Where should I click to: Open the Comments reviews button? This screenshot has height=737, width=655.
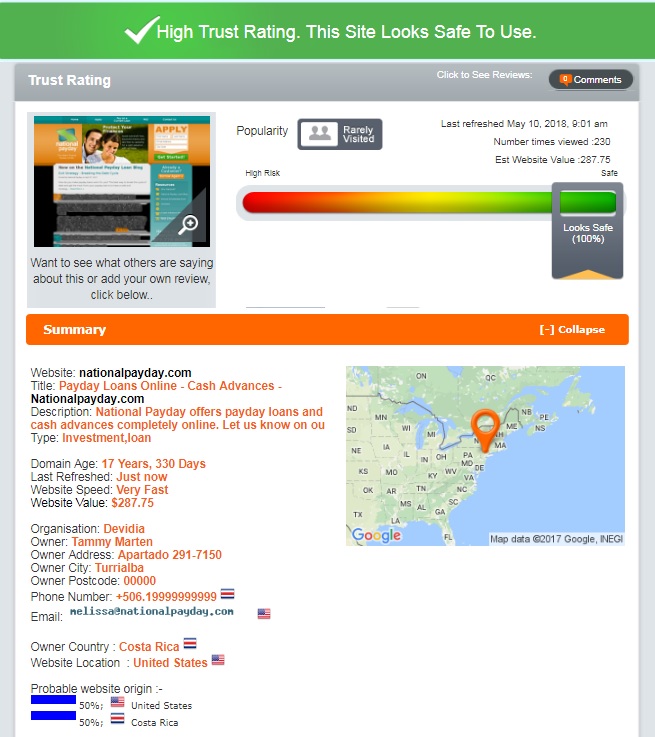pos(591,80)
